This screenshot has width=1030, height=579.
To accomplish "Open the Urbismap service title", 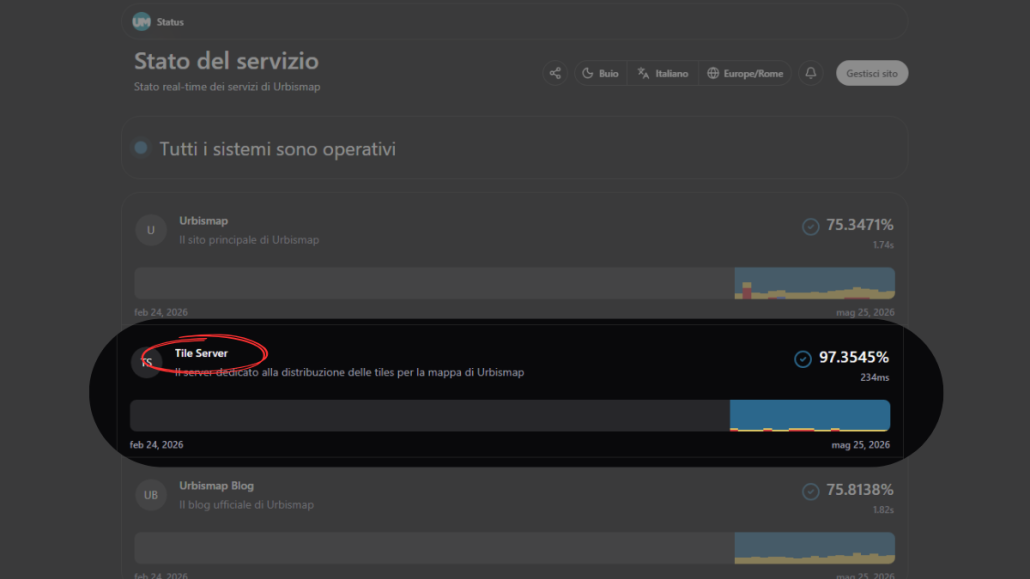I will click(x=204, y=221).
